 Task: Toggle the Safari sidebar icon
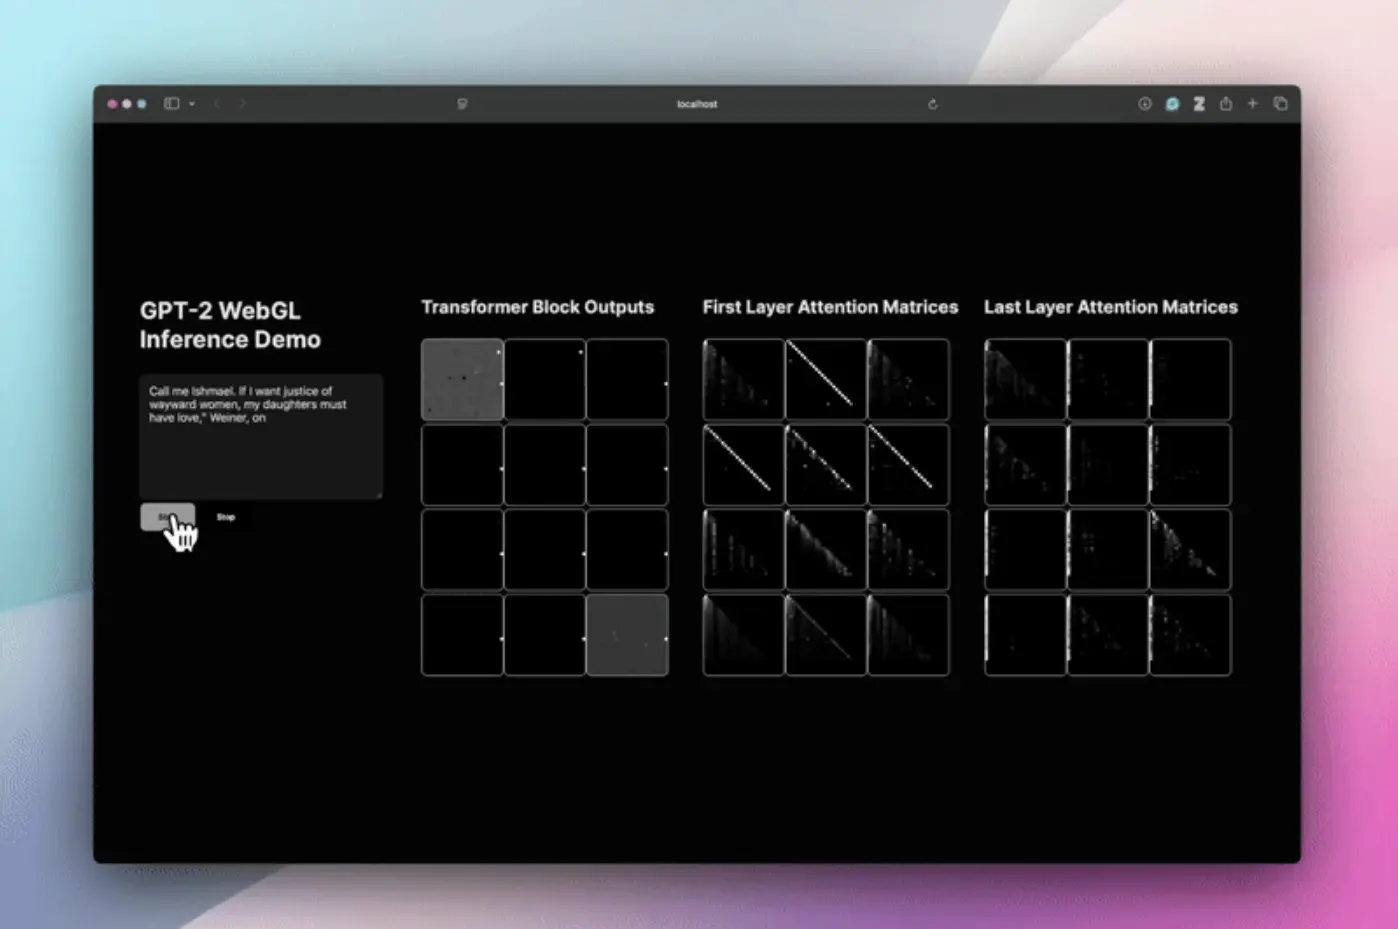(172, 103)
